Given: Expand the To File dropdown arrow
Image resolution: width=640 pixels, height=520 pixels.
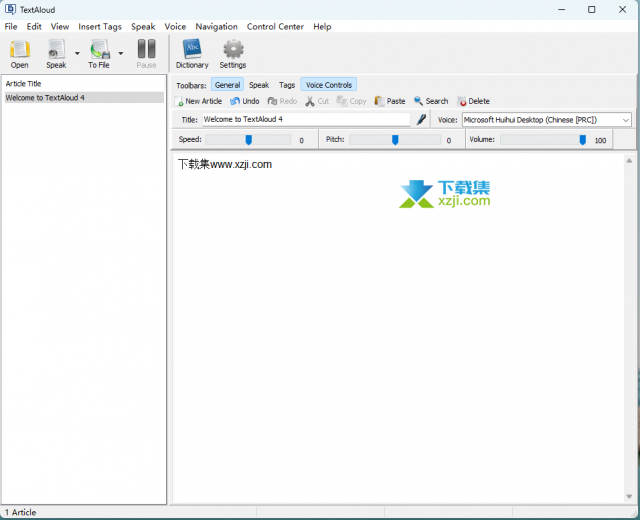Looking at the screenshot, I should [121, 53].
